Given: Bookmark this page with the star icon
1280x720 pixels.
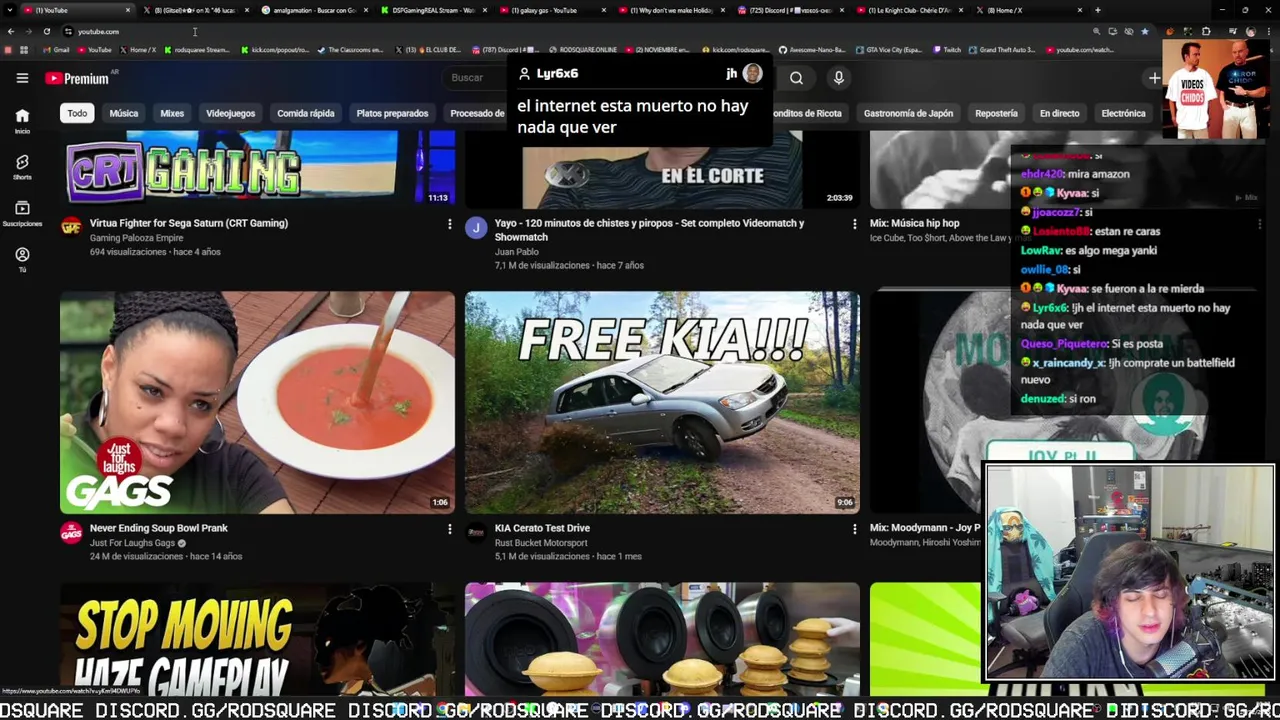Looking at the screenshot, I should [x=1145, y=31].
